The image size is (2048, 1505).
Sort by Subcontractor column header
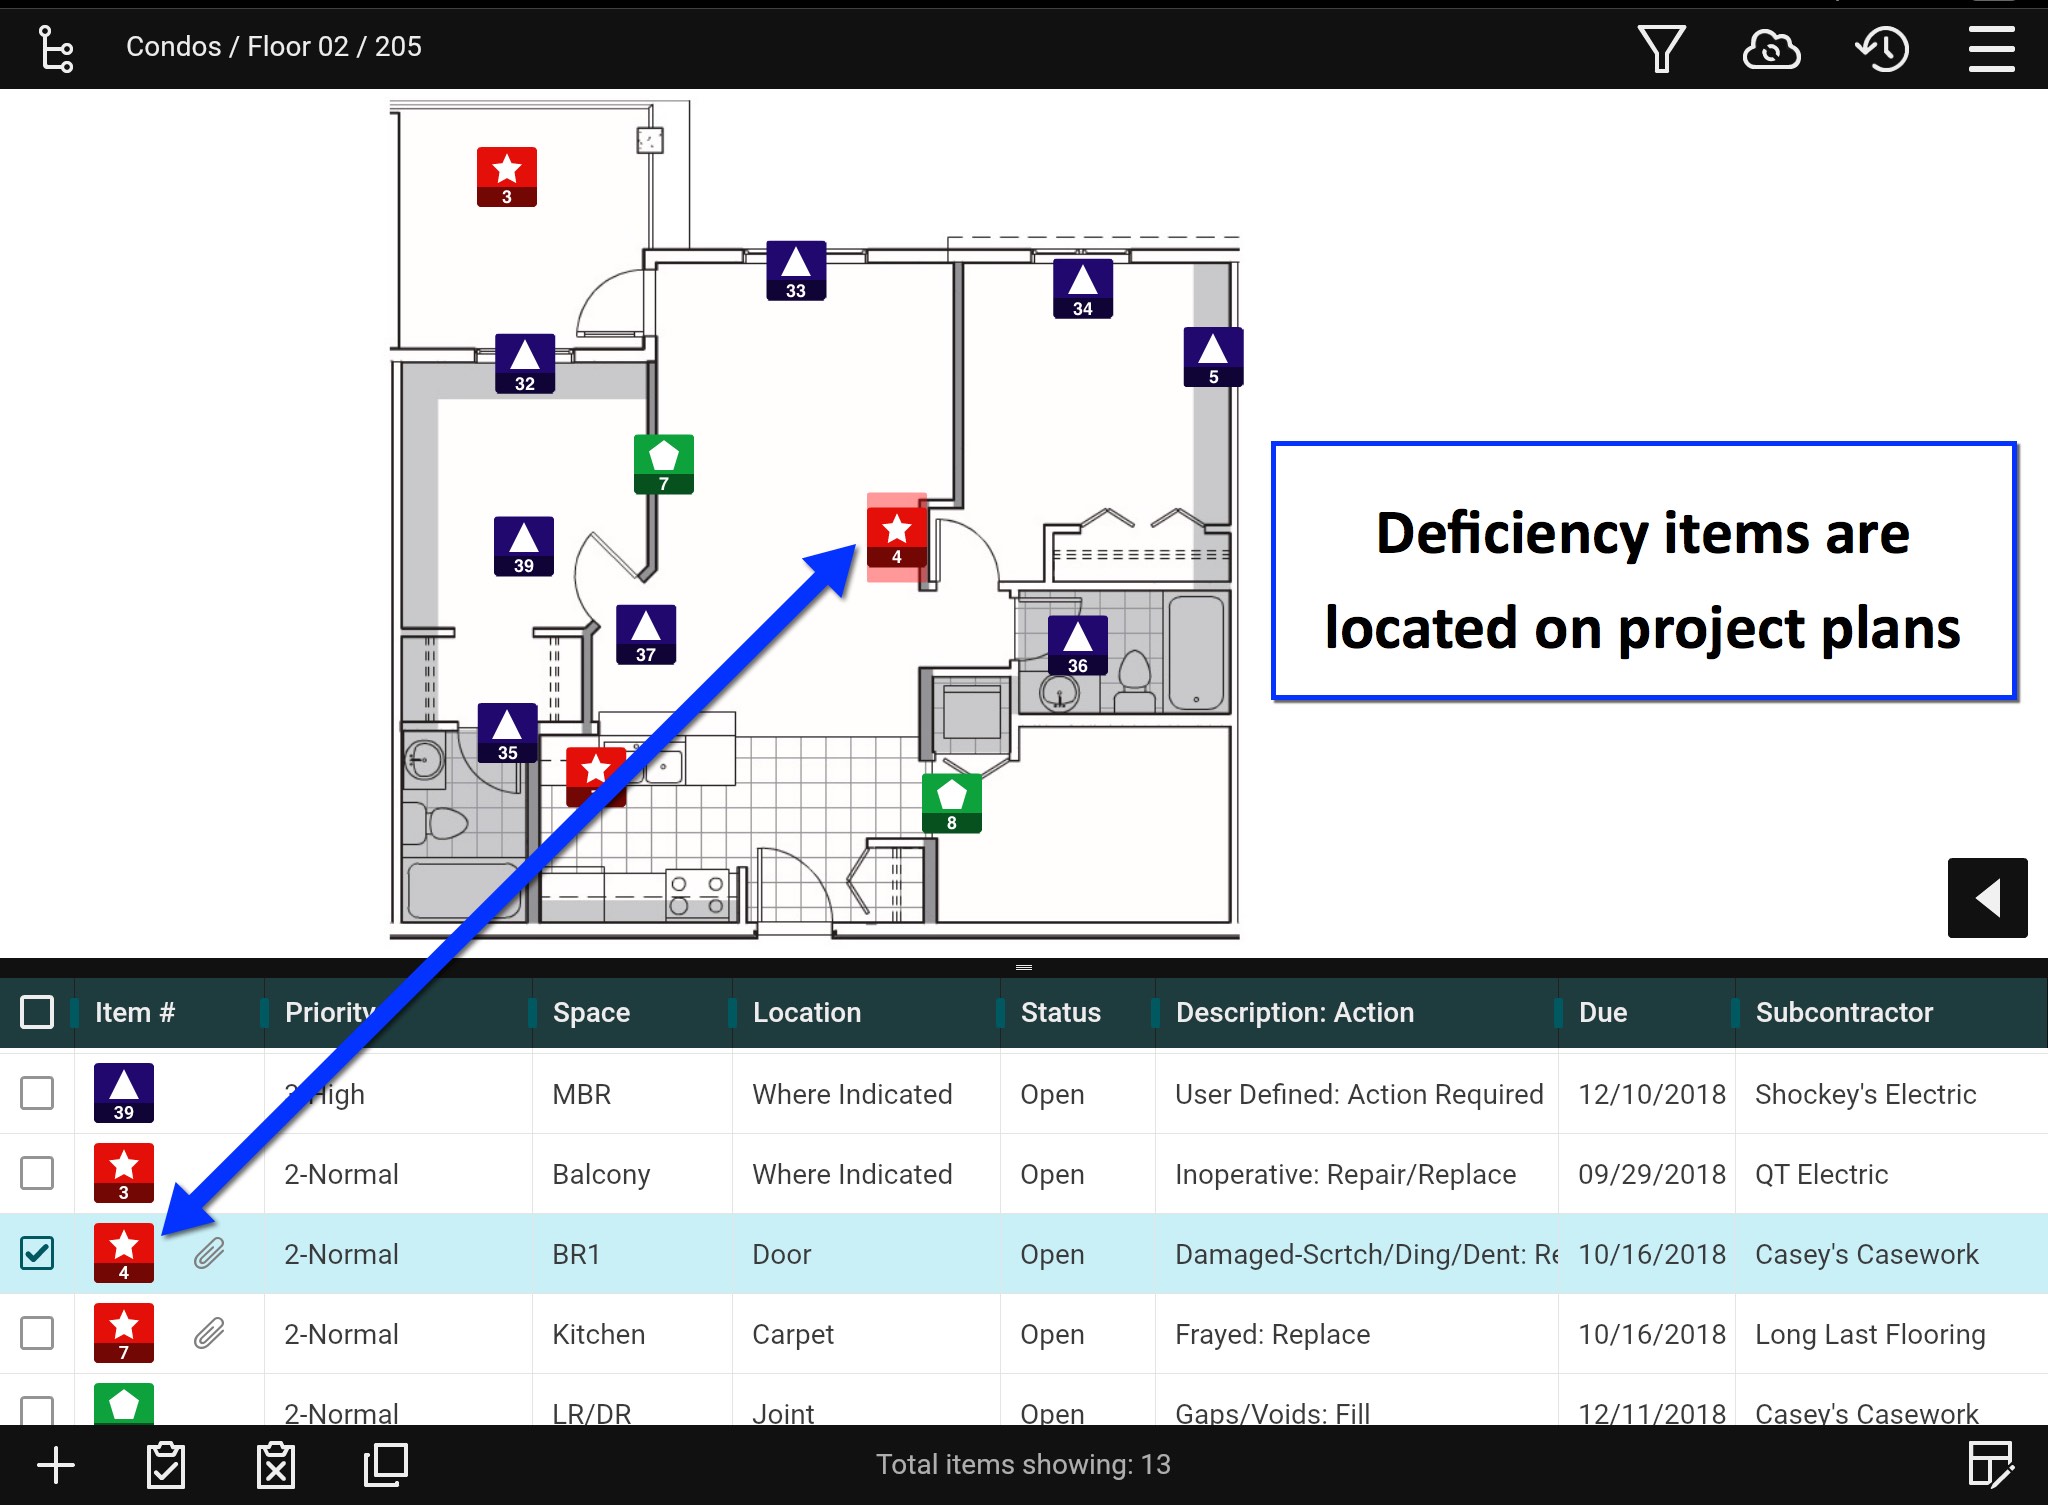(1844, 1012)
